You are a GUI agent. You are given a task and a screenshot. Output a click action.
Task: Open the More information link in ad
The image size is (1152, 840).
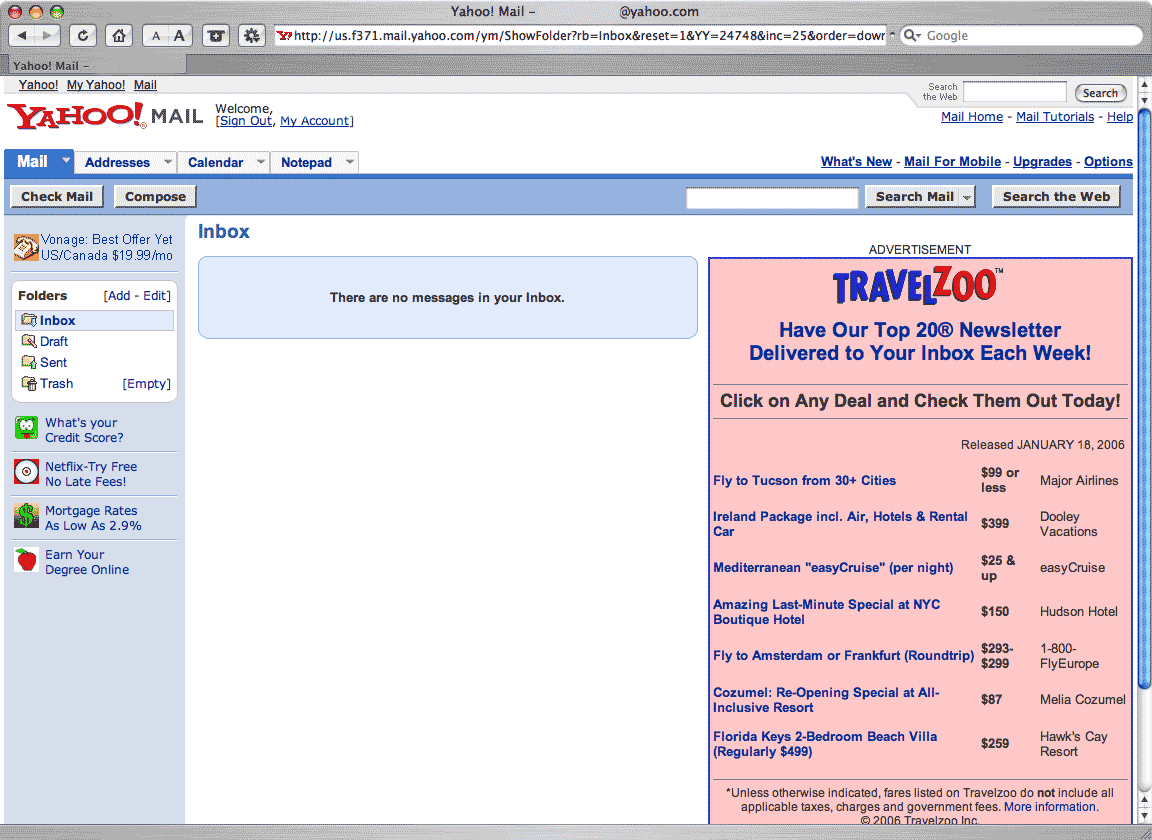coord(1050,806)
